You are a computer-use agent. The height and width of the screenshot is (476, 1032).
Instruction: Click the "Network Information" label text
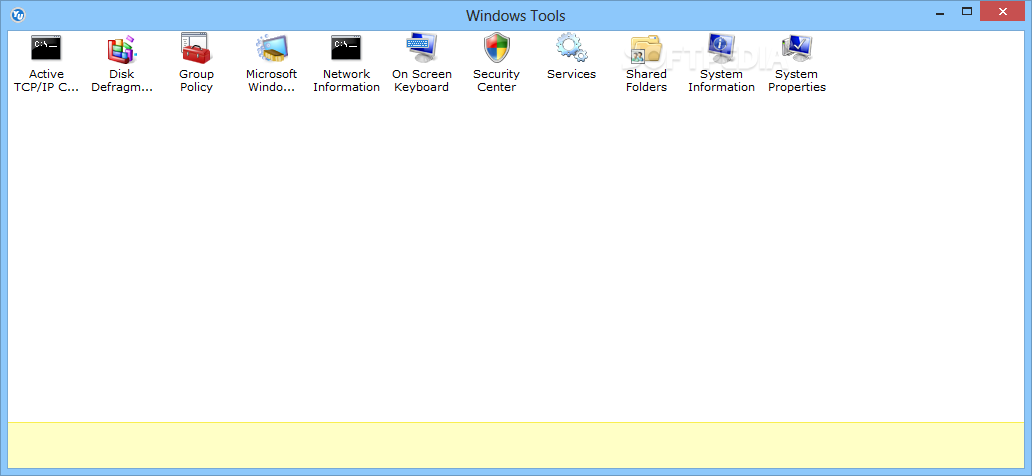pos(346,80)
